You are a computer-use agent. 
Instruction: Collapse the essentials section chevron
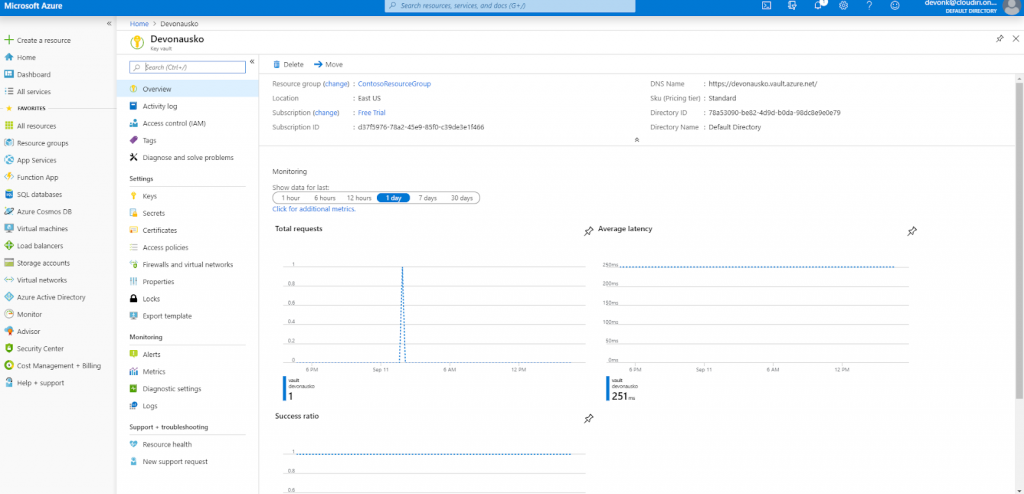tap(637, 140)
